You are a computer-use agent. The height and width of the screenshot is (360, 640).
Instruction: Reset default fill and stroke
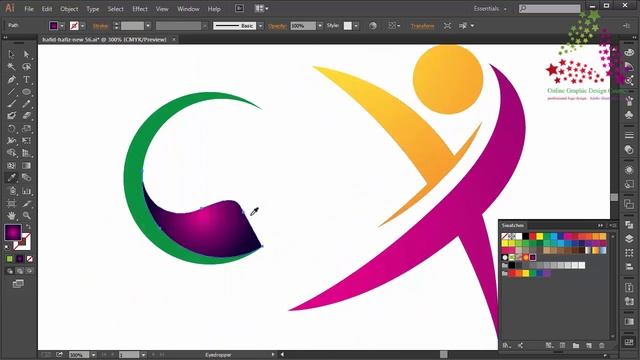coord(7,247)
